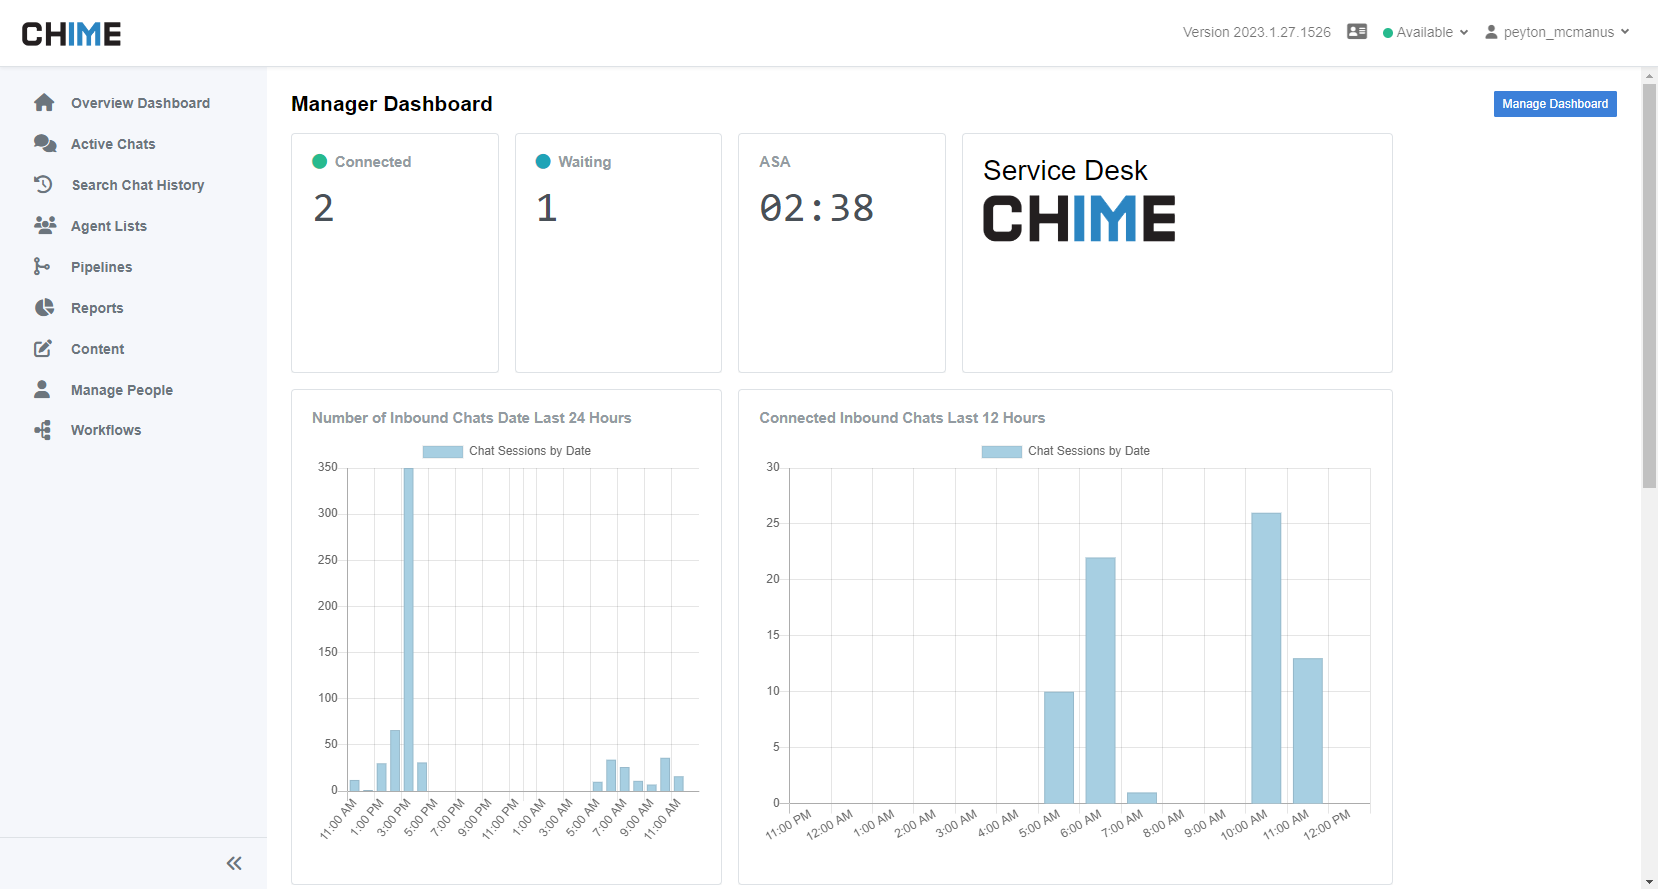Screen dimensions: 1658x889
Task: Click the Search Chat History clock icon
Action: pyautogui.click(x=43, y=184)
